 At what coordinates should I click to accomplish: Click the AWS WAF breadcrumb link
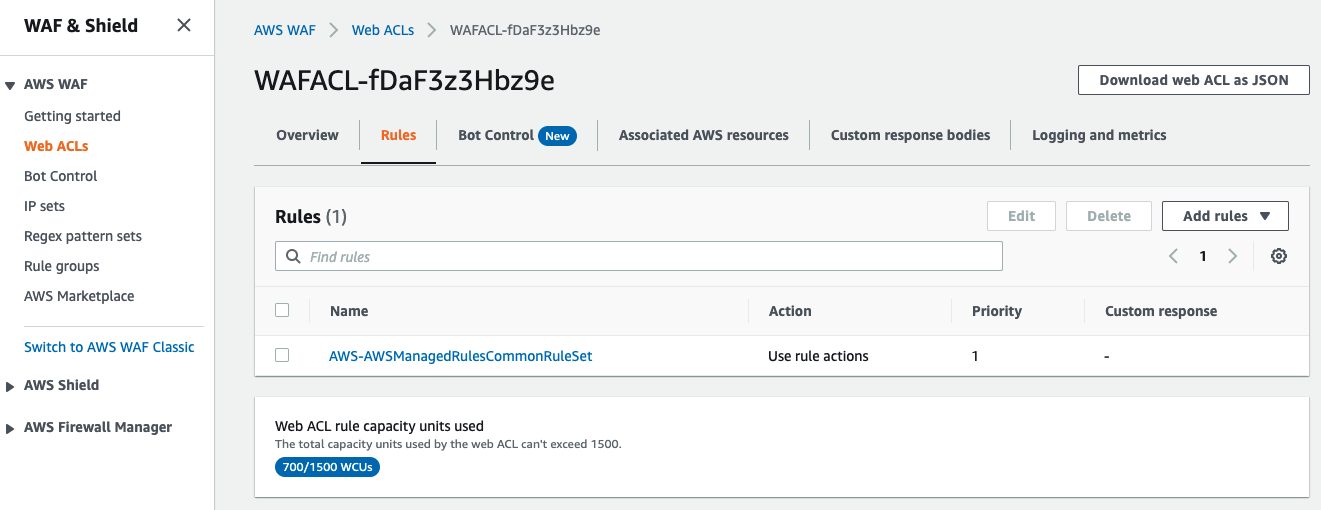[284, 30]
